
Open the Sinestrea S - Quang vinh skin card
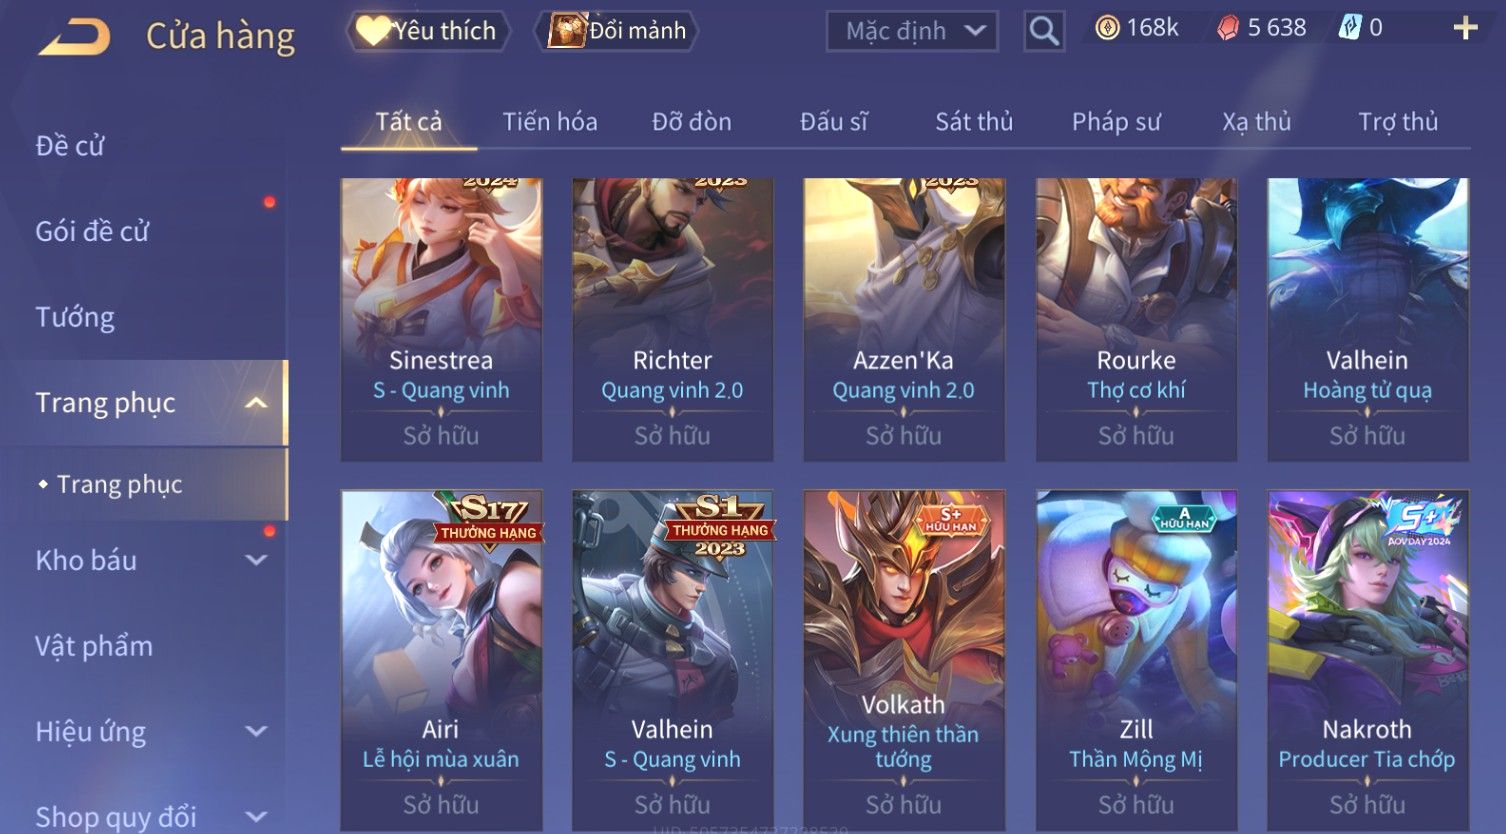[x=441, y=320]
